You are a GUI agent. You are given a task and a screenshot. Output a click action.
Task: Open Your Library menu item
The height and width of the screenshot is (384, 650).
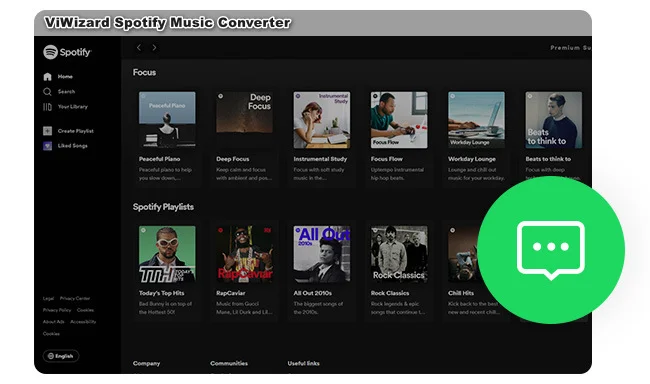(x=73, y=107)
